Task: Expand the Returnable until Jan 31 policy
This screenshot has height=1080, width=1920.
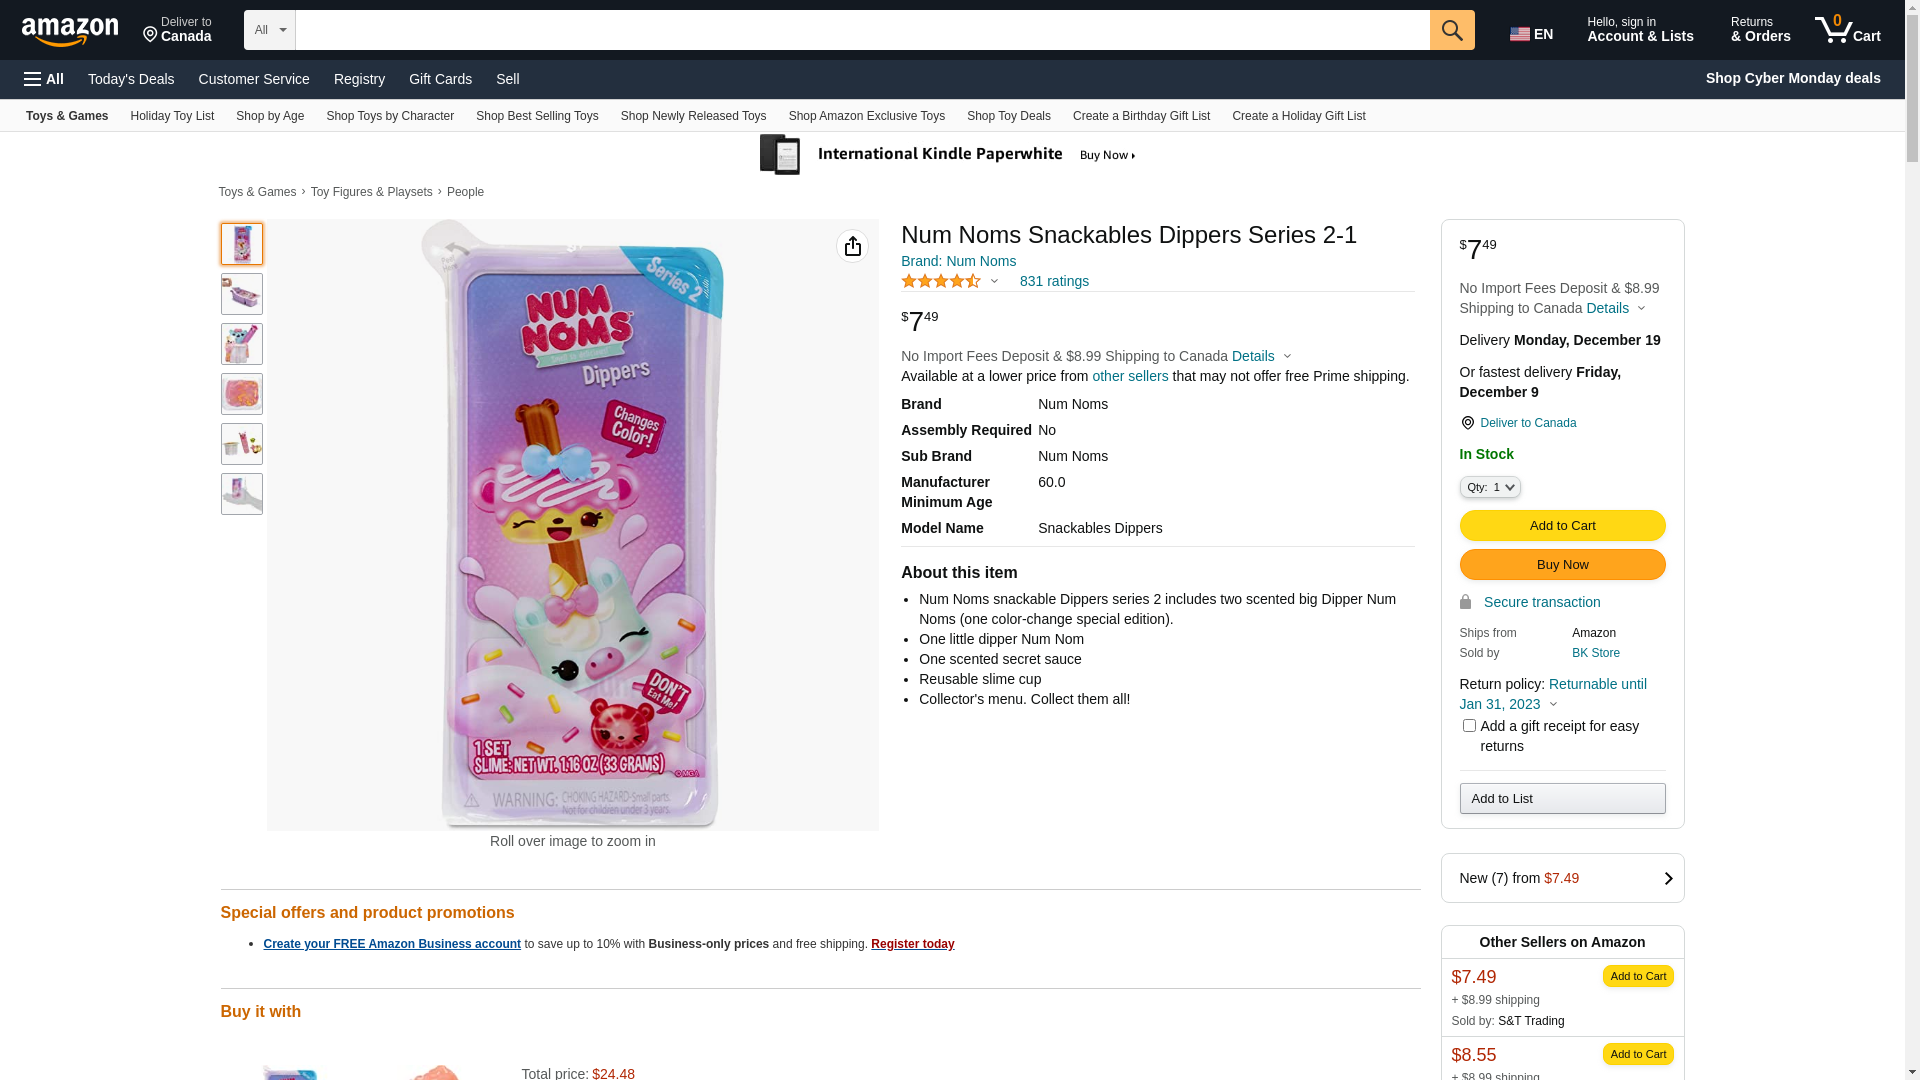Action: pyautogui.click(x=1552, y=694)
